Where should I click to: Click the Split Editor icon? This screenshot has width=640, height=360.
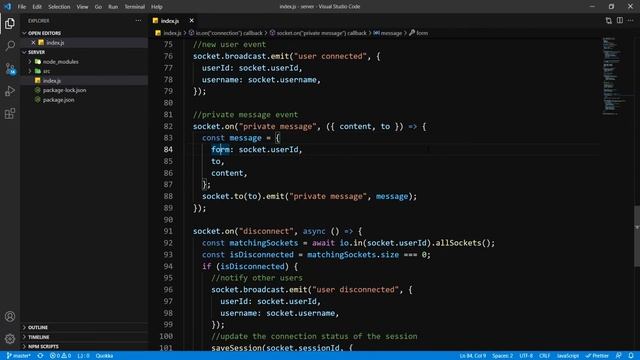point(620,20)
